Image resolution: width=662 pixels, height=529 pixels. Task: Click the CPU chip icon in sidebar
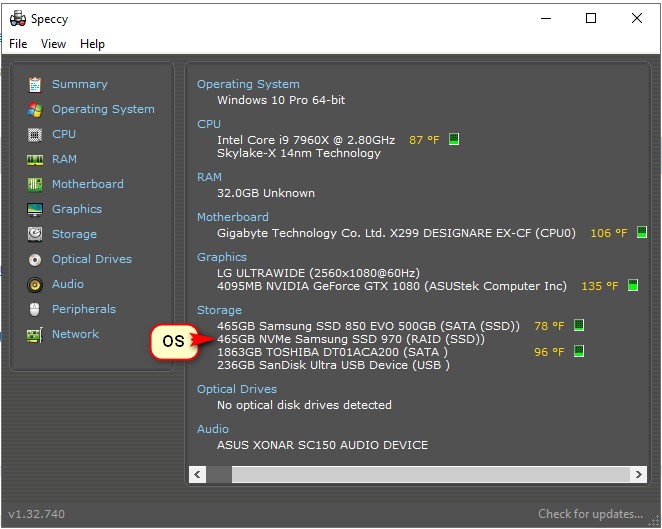pyautogui.click(x=35, y=134)
